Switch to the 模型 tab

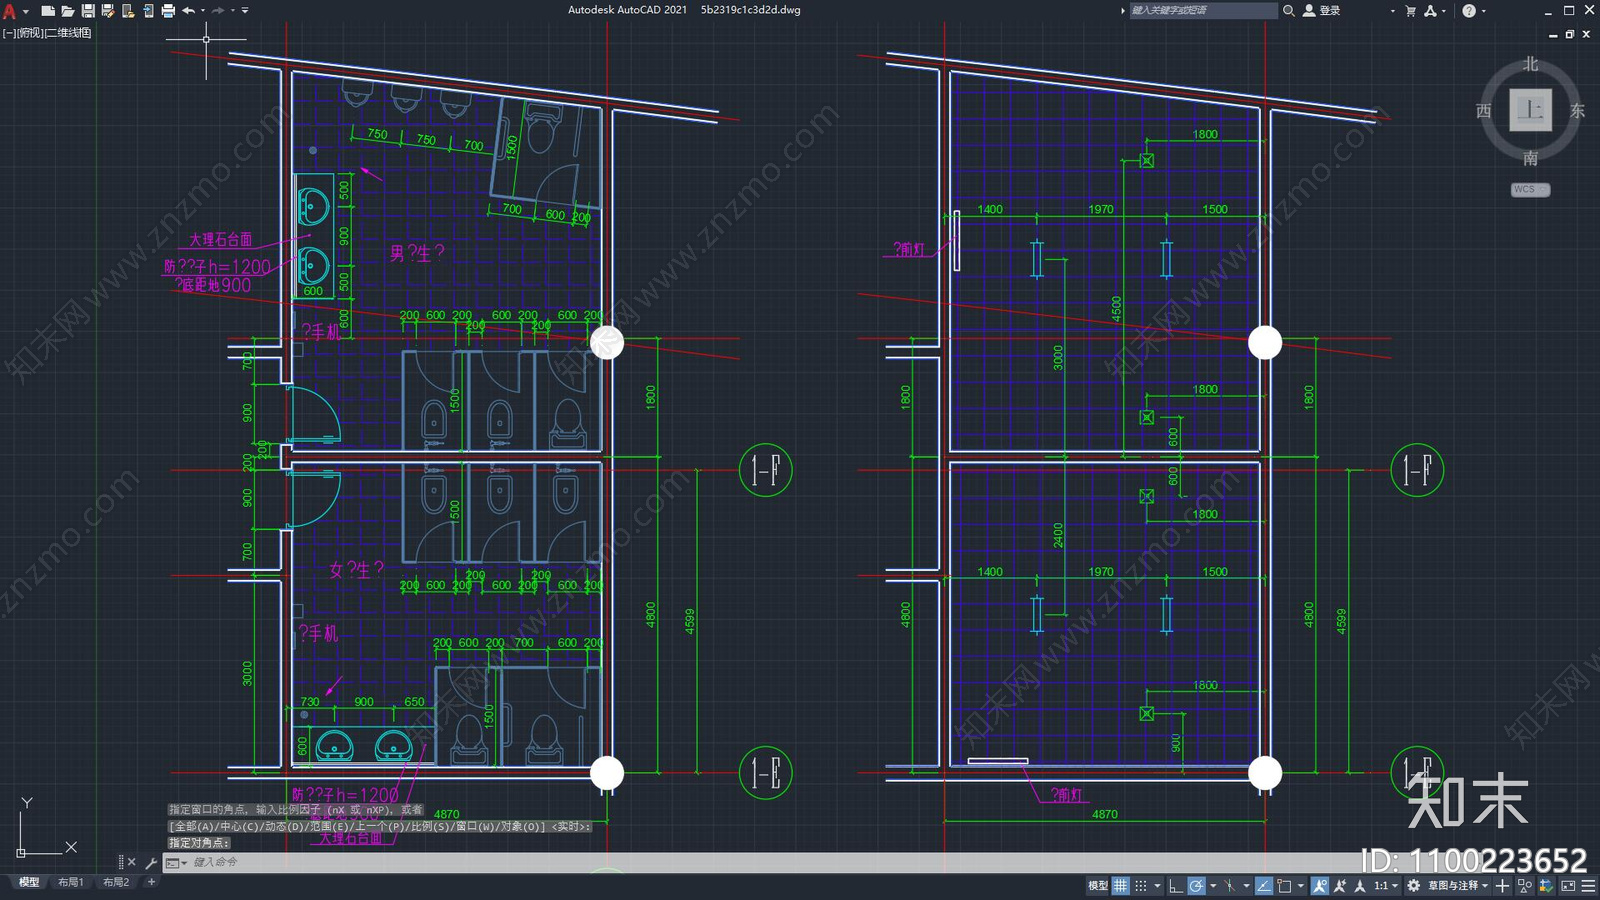point(29,882)
